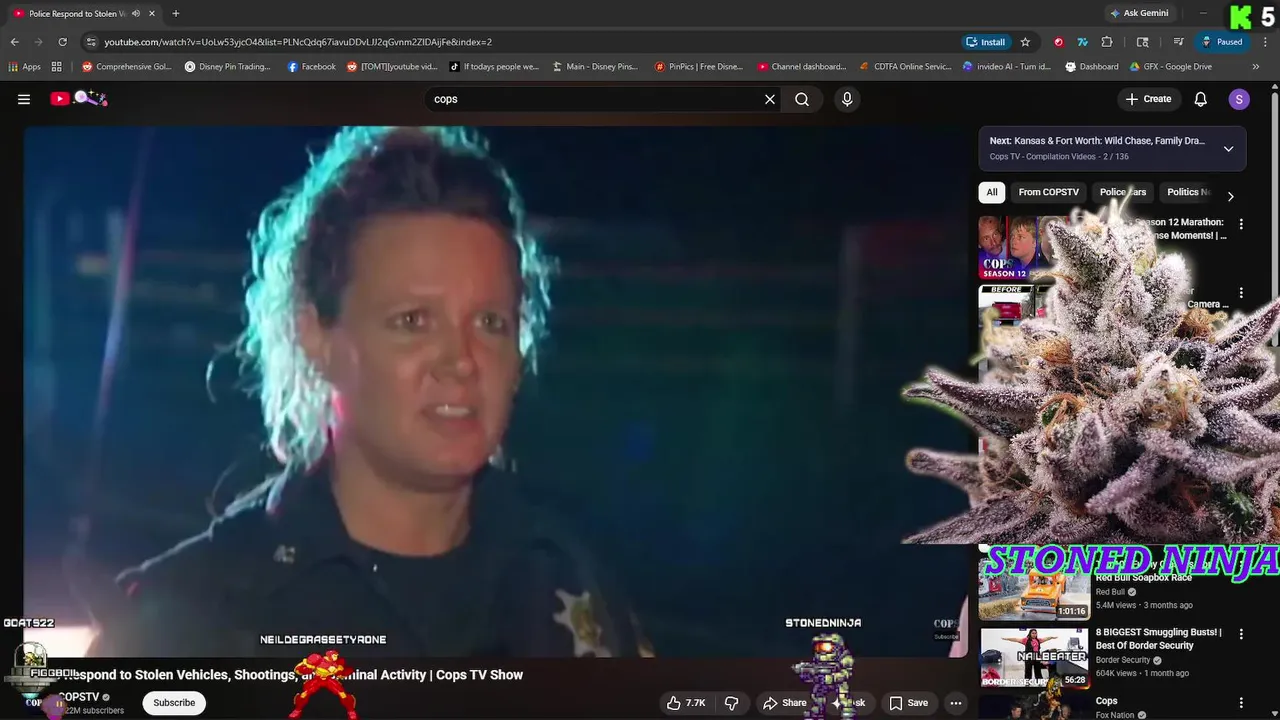Viewport: 1280px width, 720px height.
Task: Select the From COPSTV chip
Action: [1048, 192]
